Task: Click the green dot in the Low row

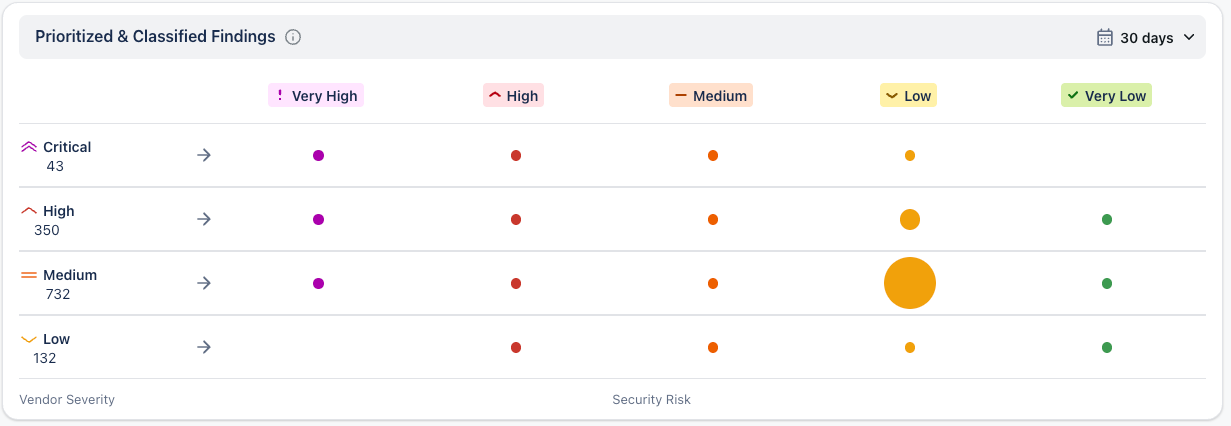Action: (x=1107, y=347)
